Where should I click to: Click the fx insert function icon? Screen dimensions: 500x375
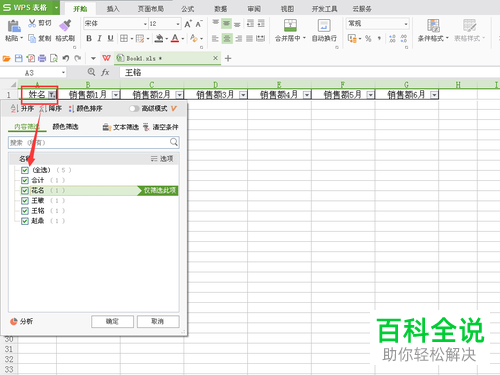click(105, 72)
